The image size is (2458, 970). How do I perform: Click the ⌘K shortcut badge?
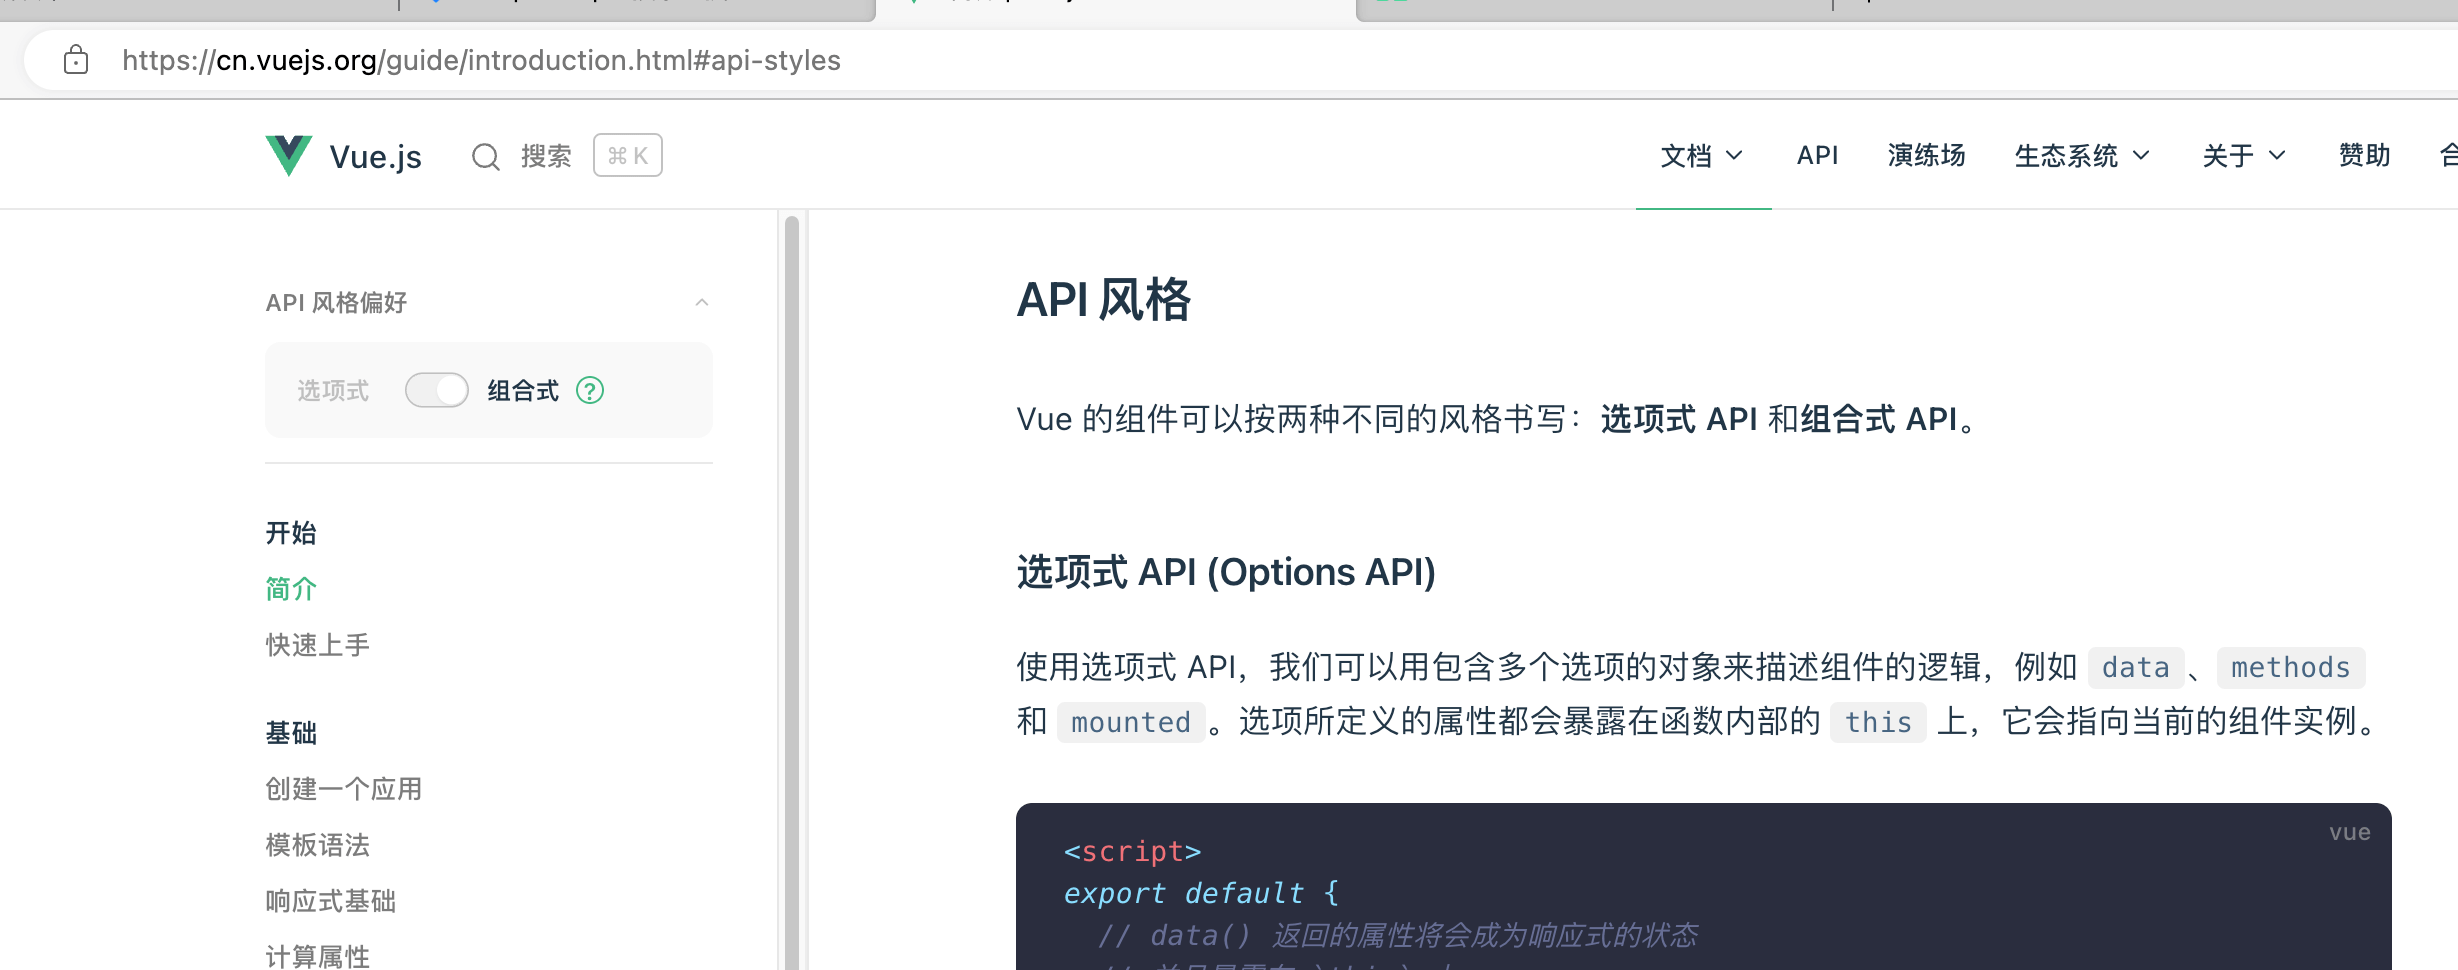coord(628,155)
